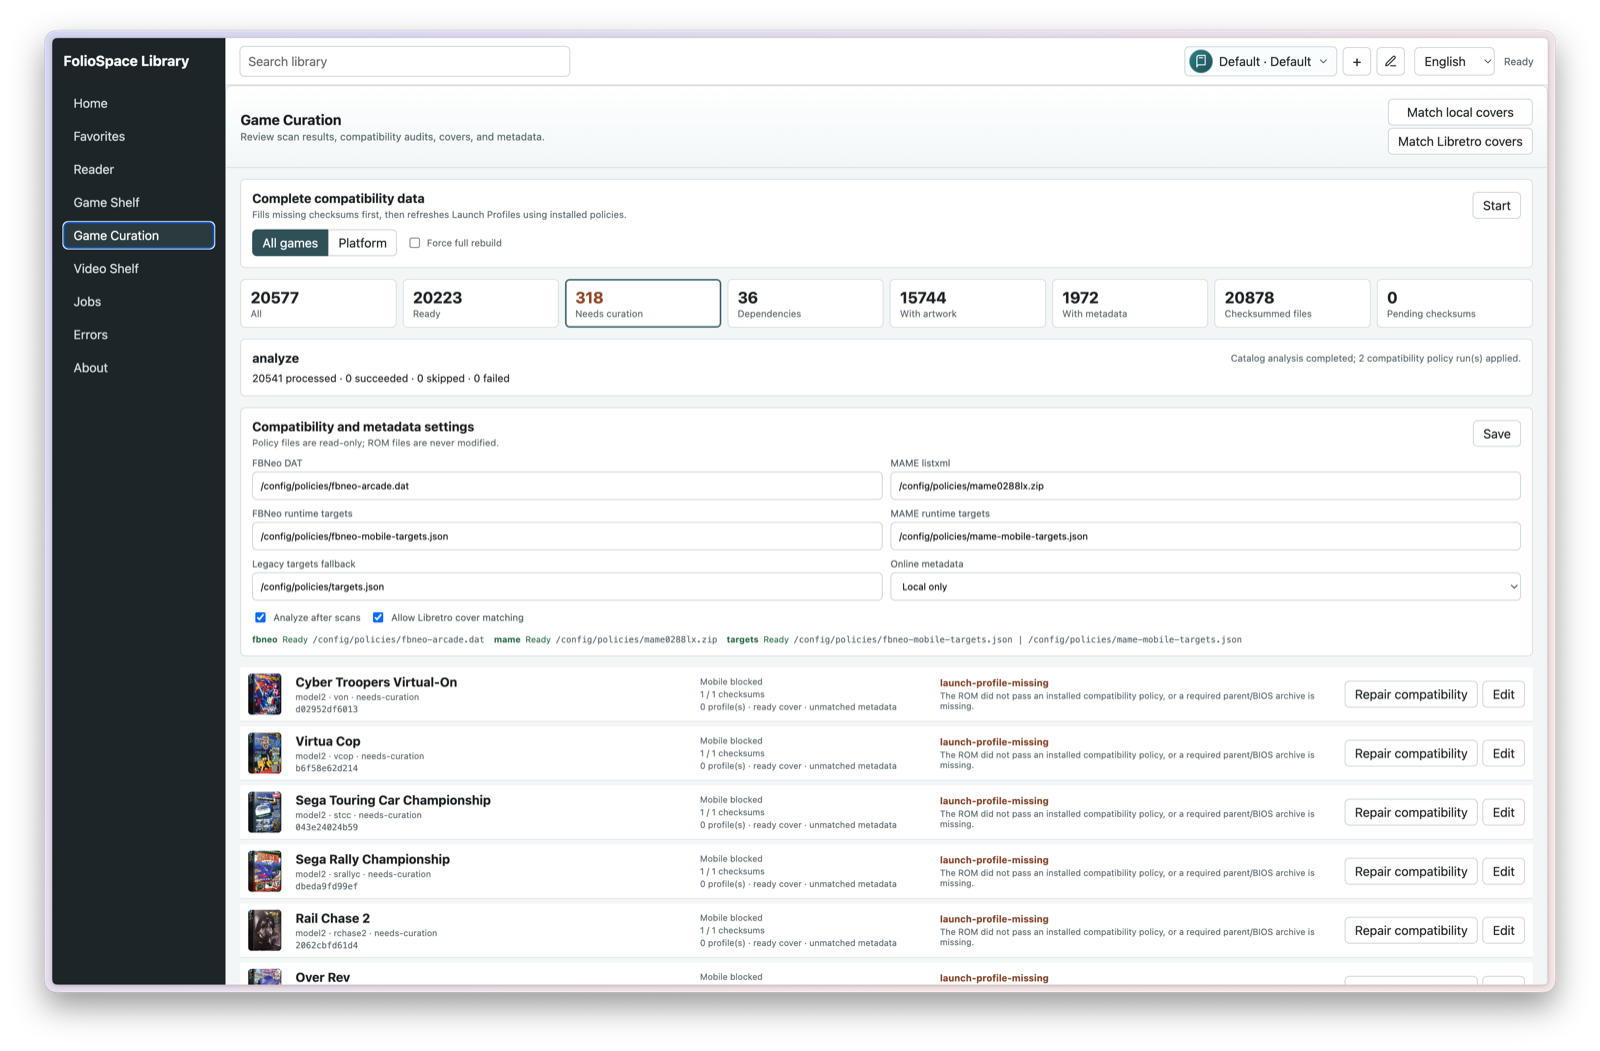Viewport: 1600px width, 1051px height.
Task: Repair compatibility for Sega Touring Car Championship
Action: click(x=1410, y=813)
